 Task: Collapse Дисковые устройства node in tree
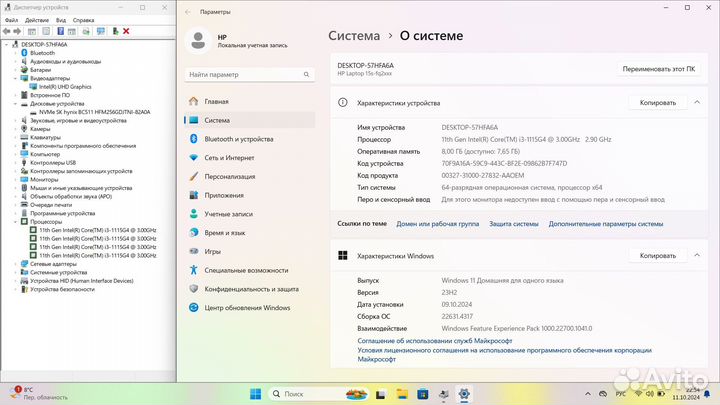pos(15,104)
